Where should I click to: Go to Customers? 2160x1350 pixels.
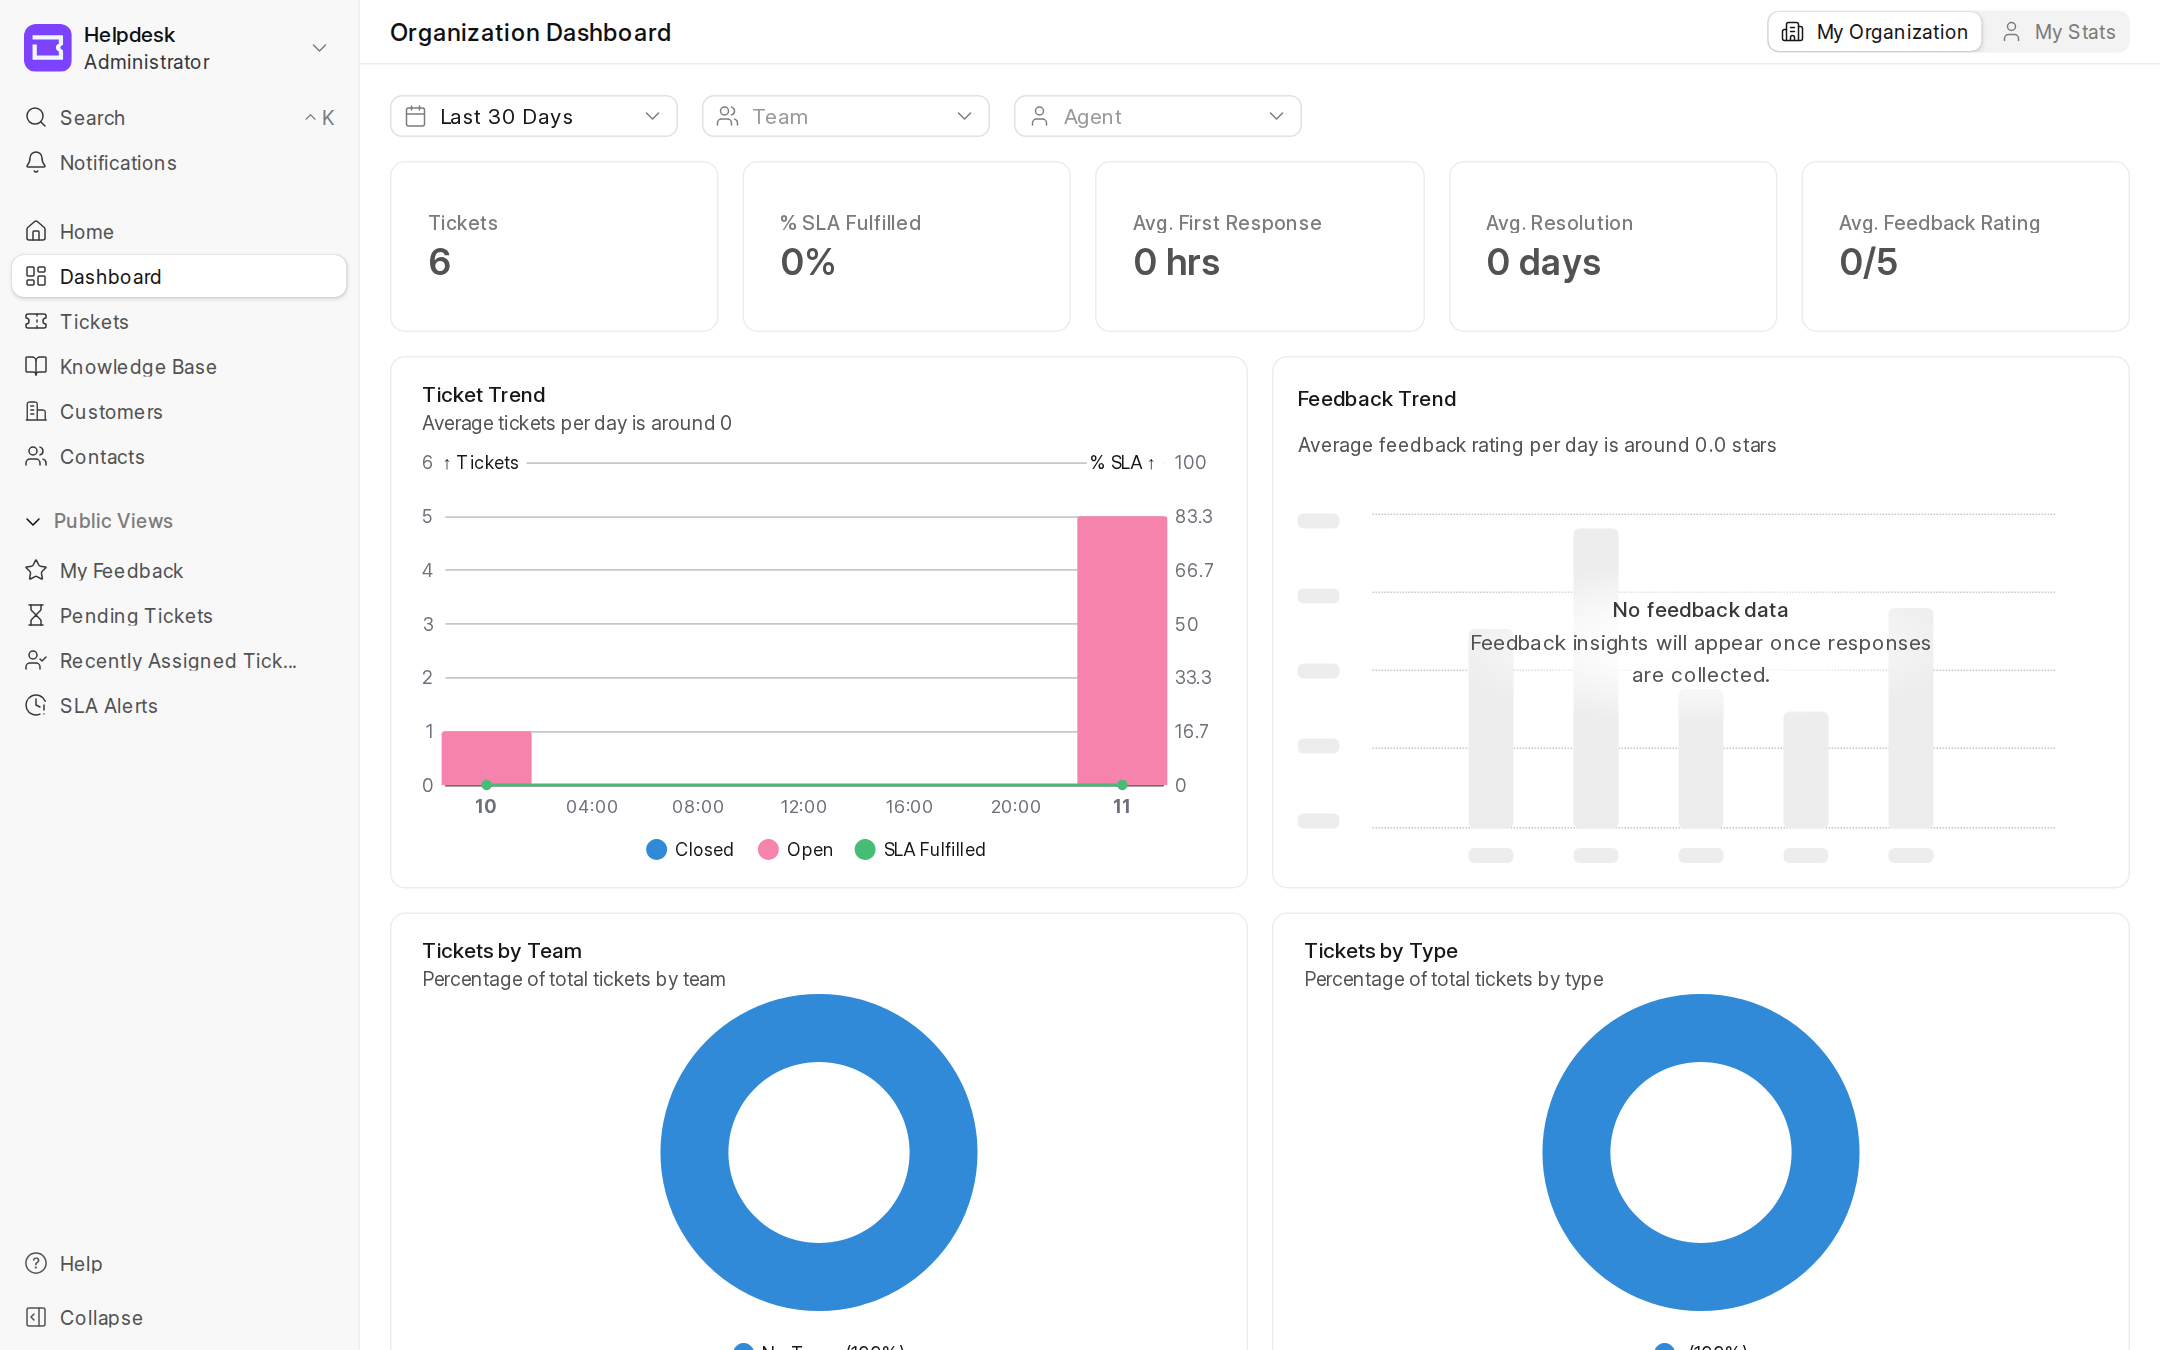179,411
